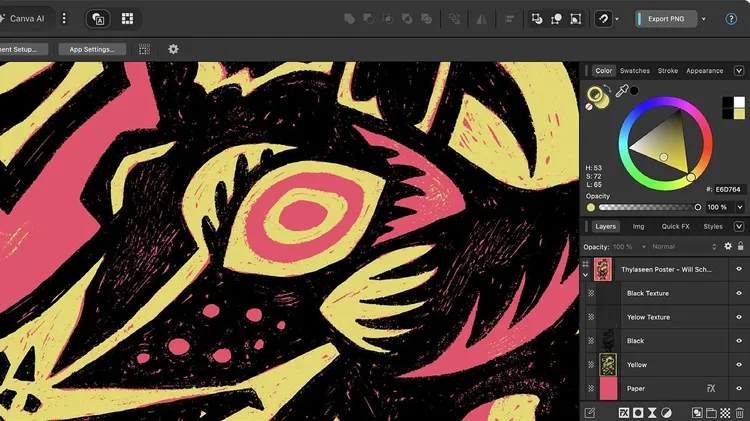Open the Export PNG dropdown arrow
The image size is (750, 421).
point(704,19)
